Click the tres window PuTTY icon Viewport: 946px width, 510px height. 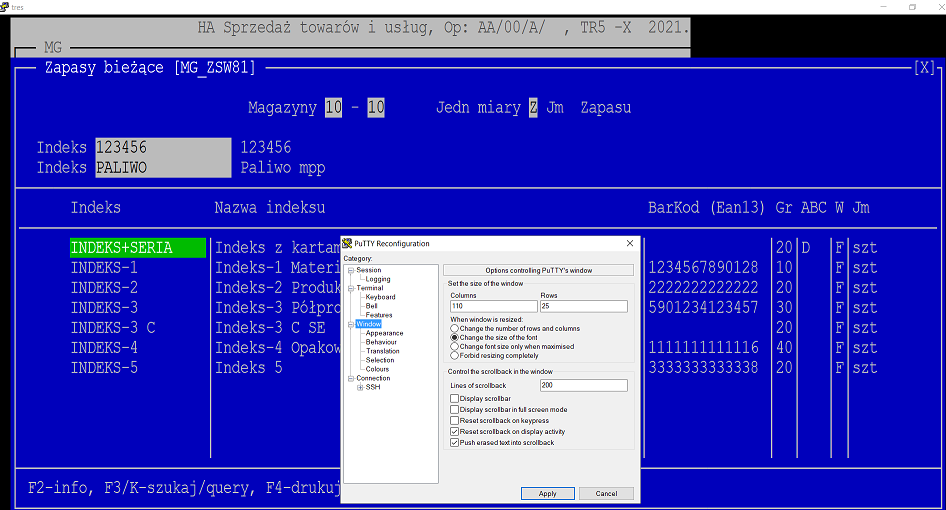tap(4, 7)
